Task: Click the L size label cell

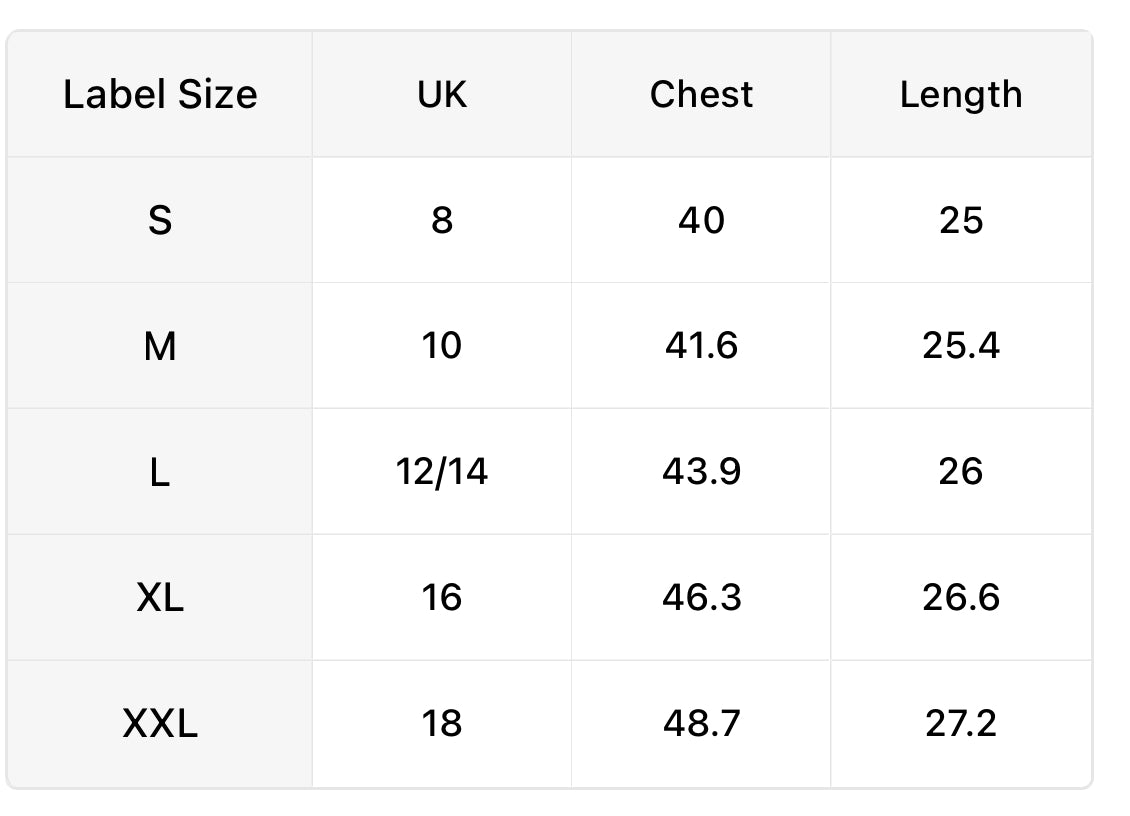Action: (x=160, y=471)
